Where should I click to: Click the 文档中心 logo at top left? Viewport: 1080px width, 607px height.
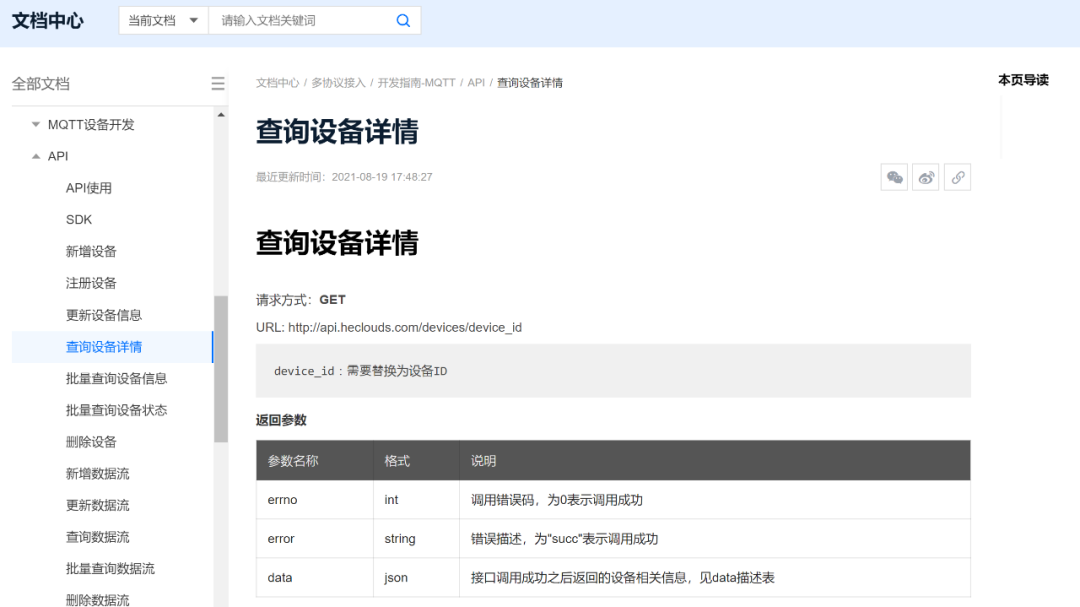click(x=47, y=19)
